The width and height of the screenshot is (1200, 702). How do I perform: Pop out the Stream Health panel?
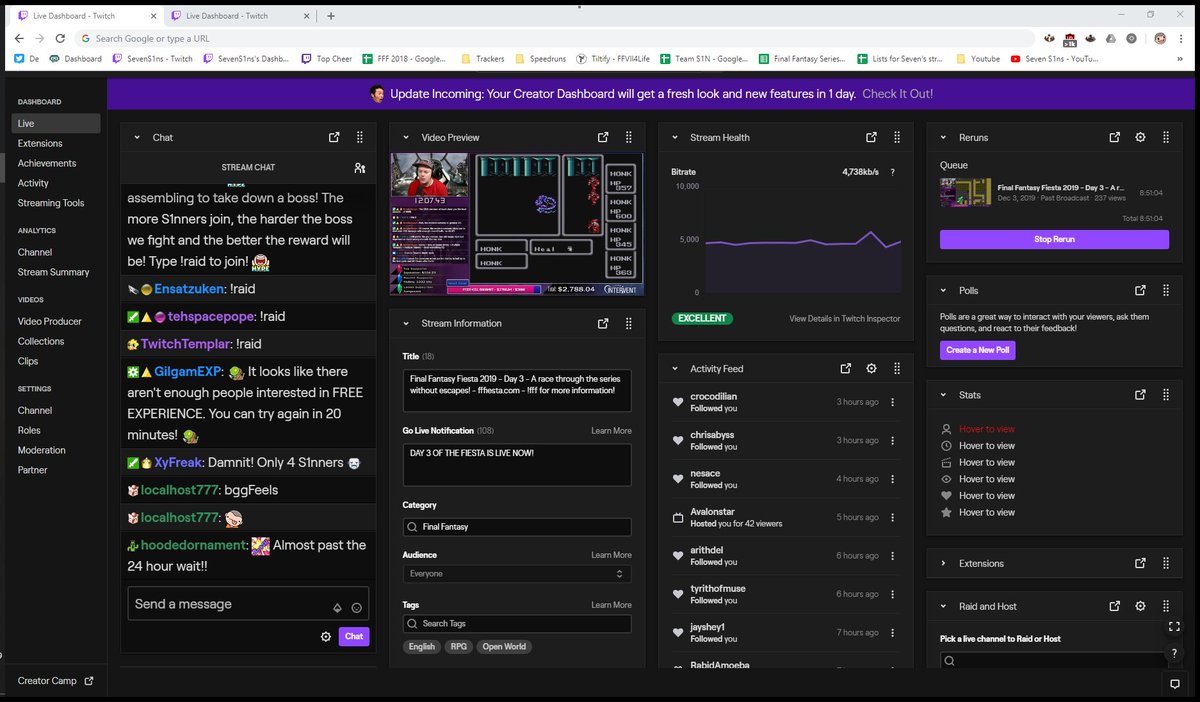(871, 137)
